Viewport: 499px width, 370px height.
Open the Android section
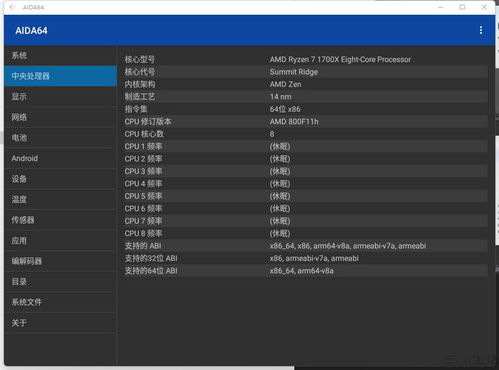61,158
